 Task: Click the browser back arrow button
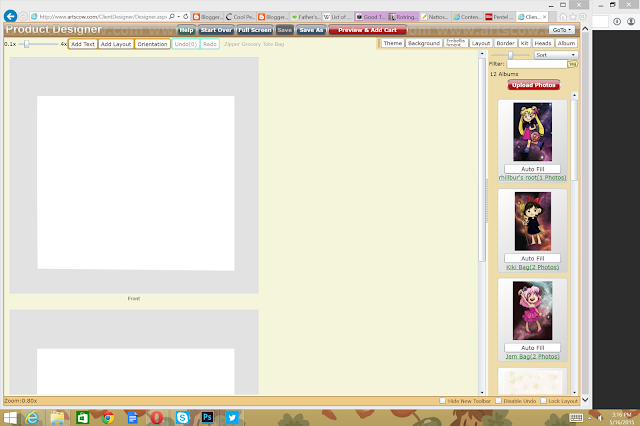(x=10, y=16)
